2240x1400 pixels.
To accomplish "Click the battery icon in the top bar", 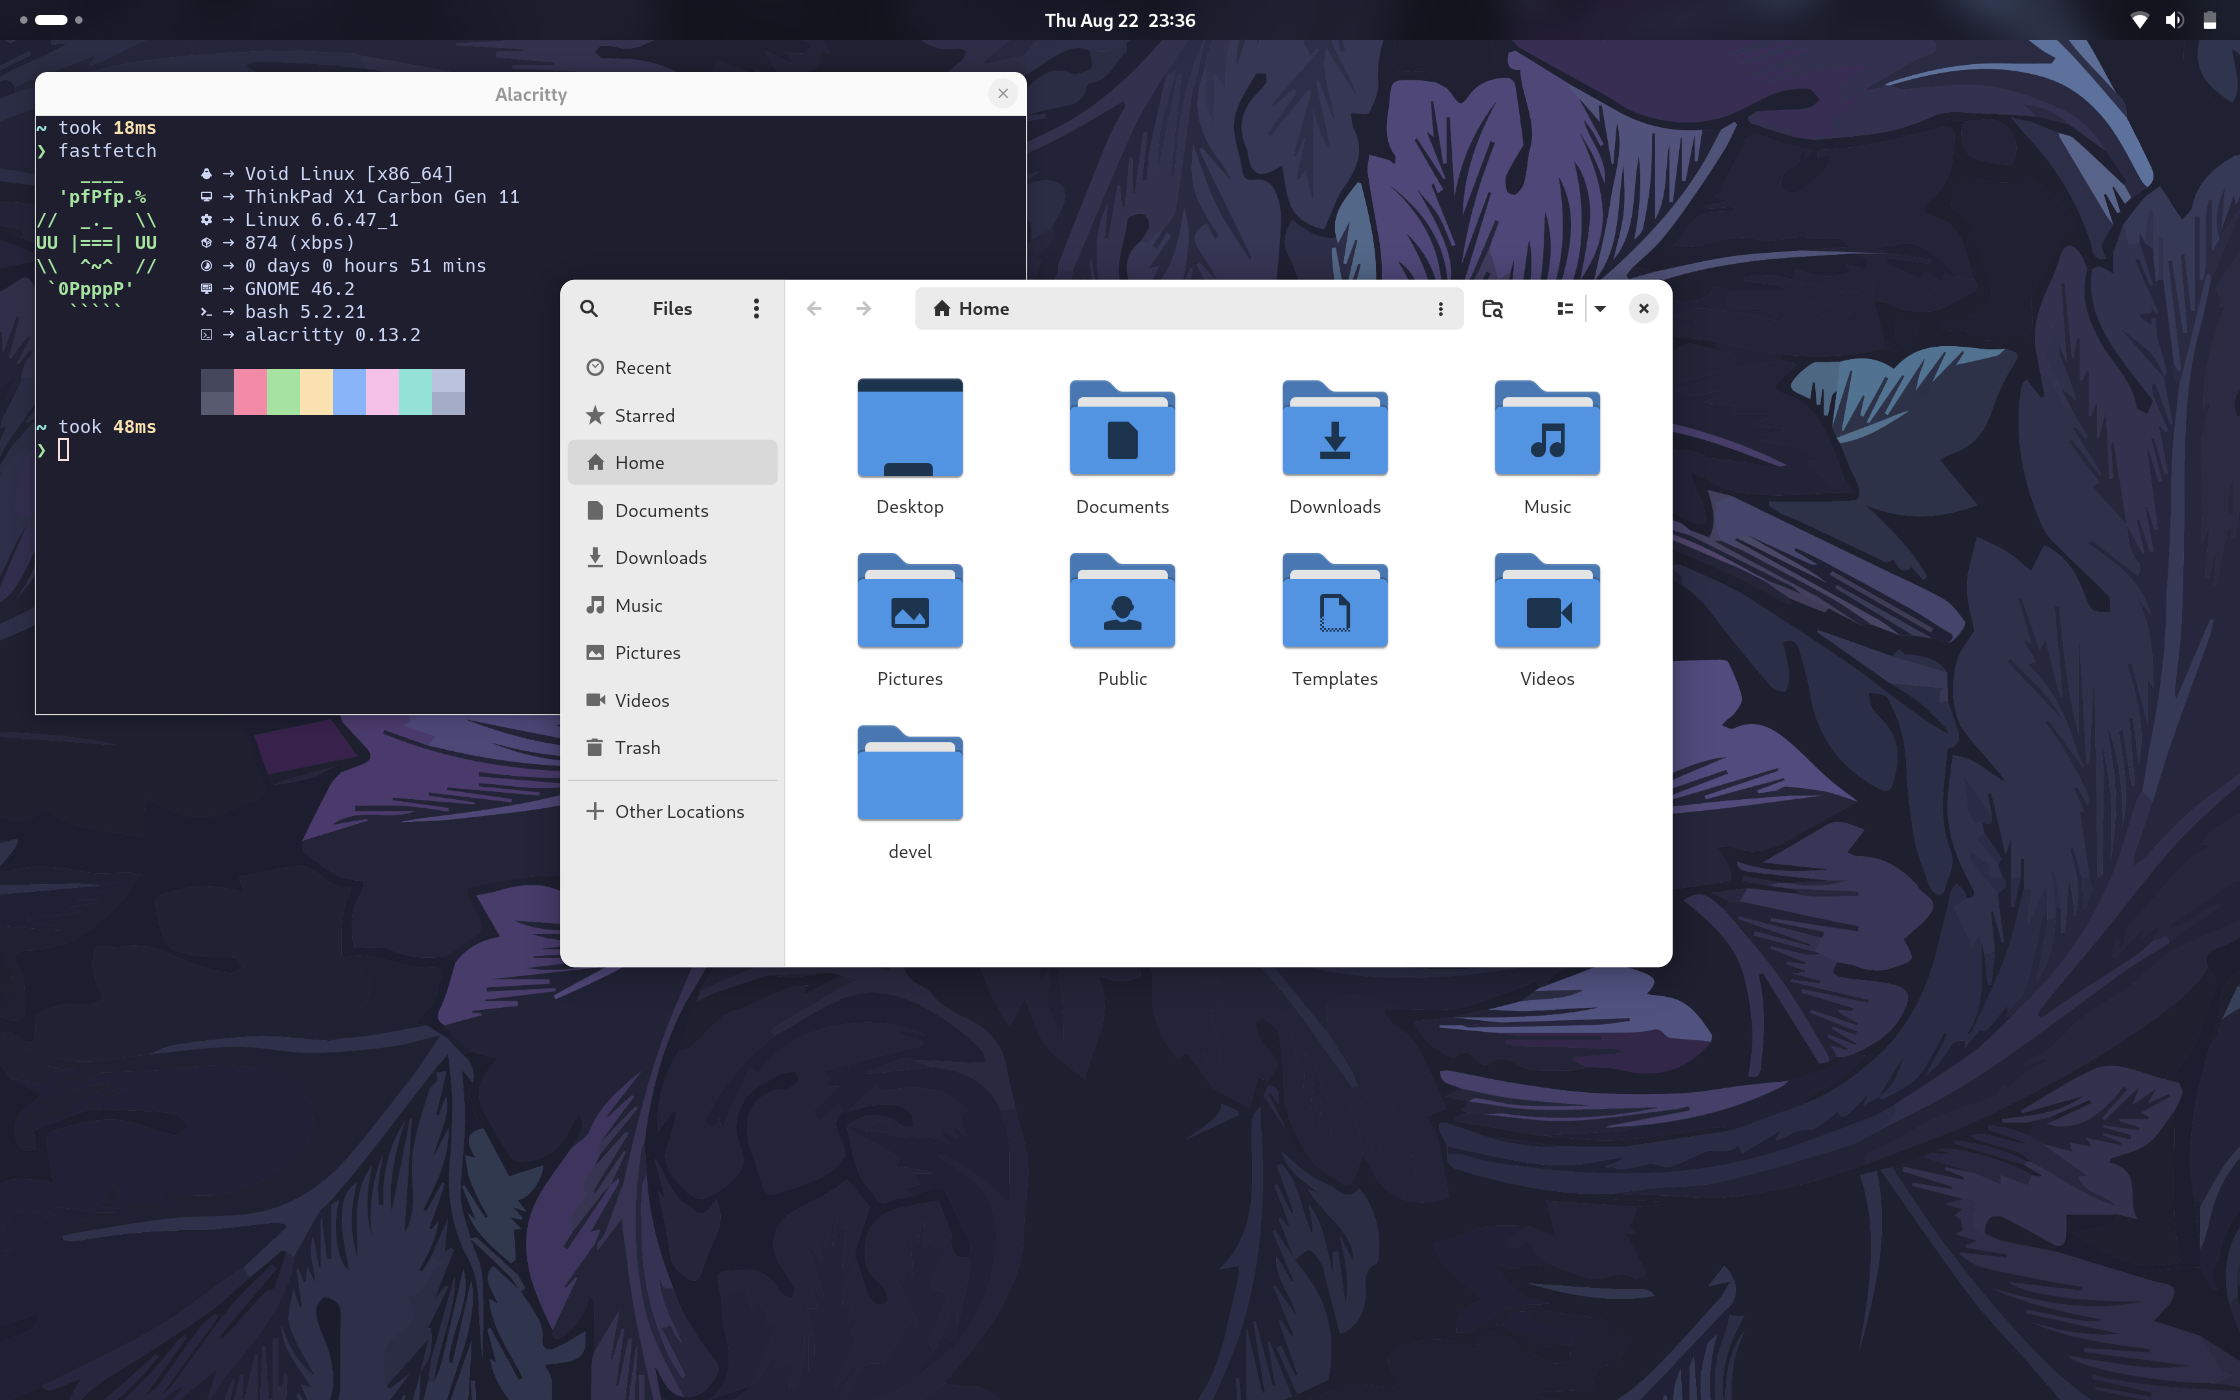I will point(2209,20).
